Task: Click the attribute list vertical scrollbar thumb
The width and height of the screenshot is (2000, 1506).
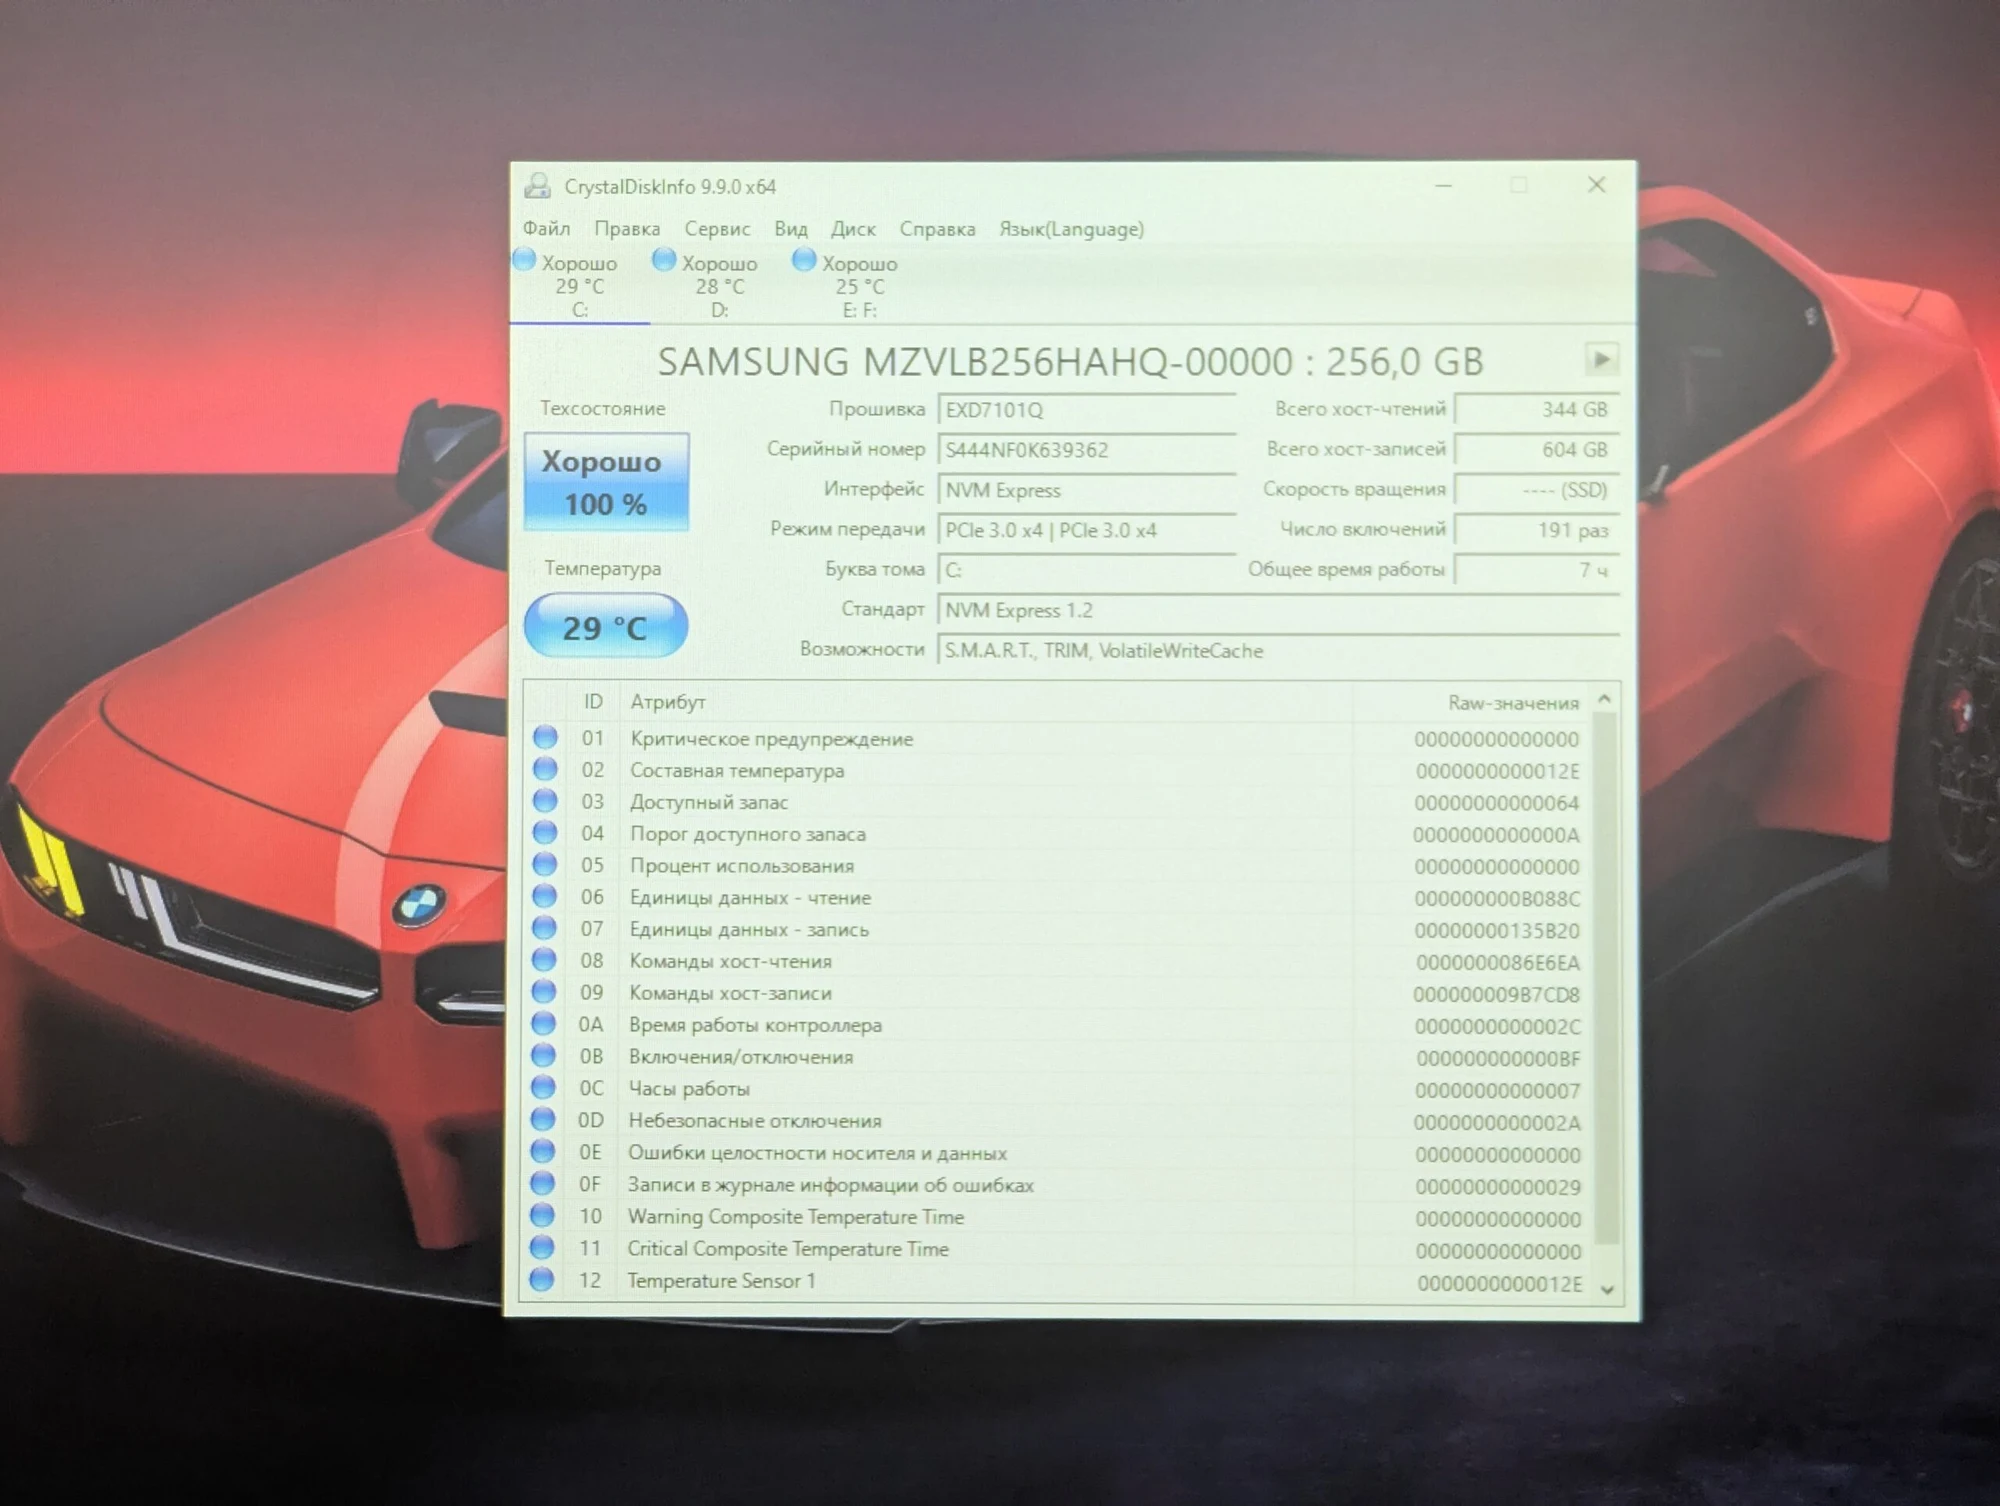Action: pos(1605,978)
